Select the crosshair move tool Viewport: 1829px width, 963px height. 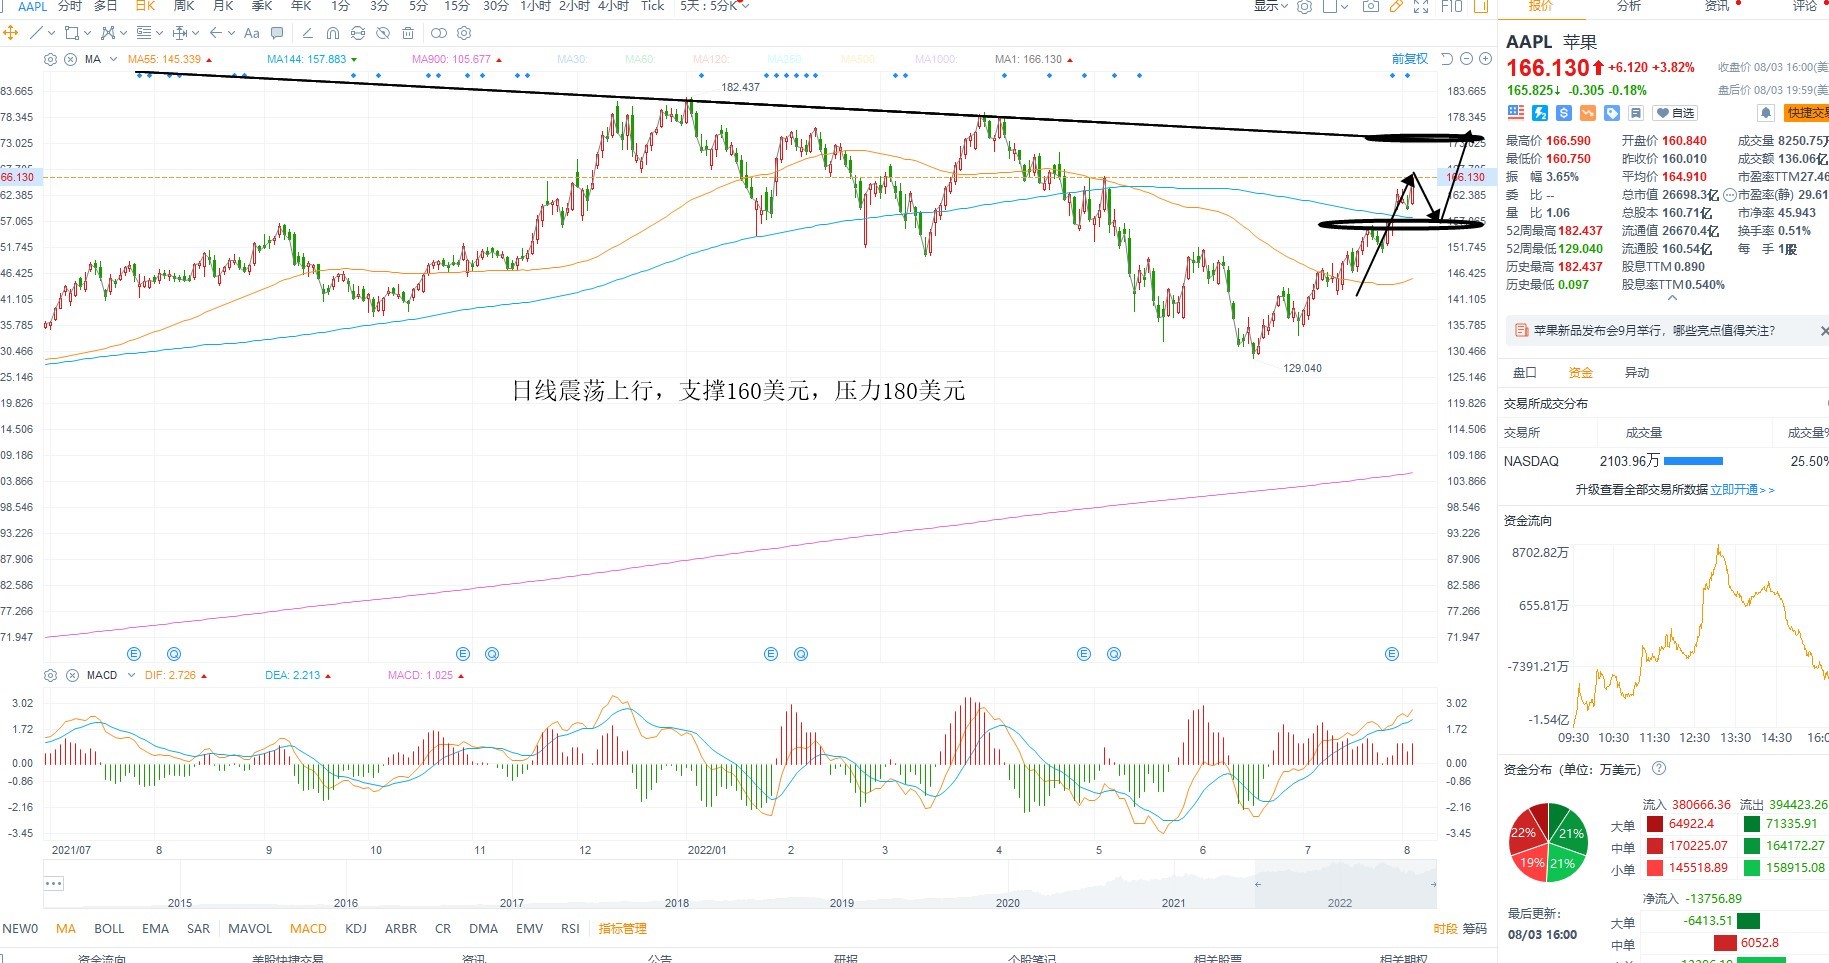(11, 33)
